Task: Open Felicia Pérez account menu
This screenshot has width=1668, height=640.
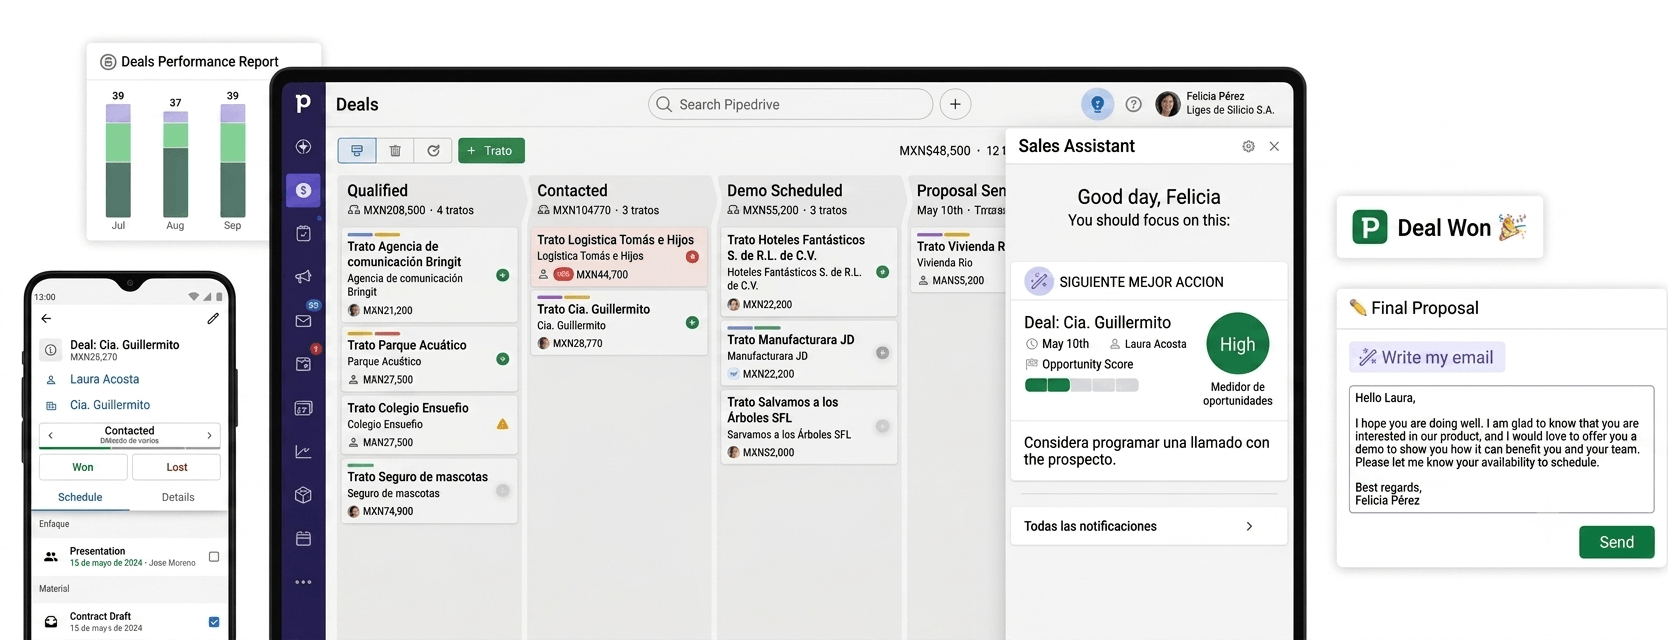Action: [x=1216, y=103]
